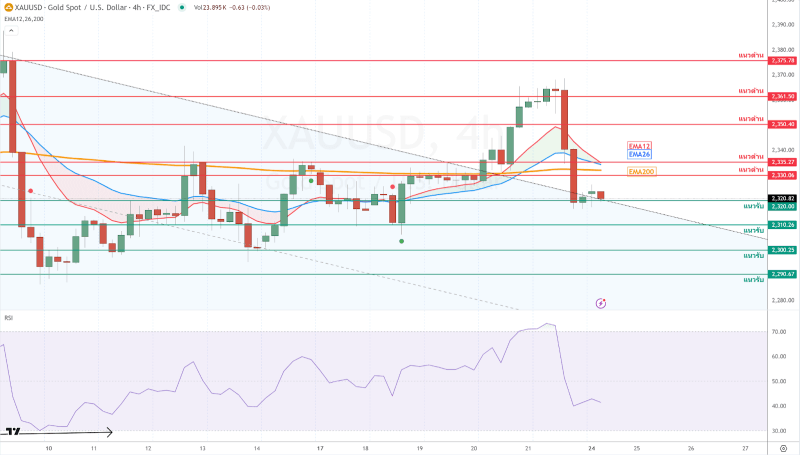Click the 2,310.26 support price label
The height and width of the screenshot is (455, 800).
pyautogui.click(x=782, y=225)
